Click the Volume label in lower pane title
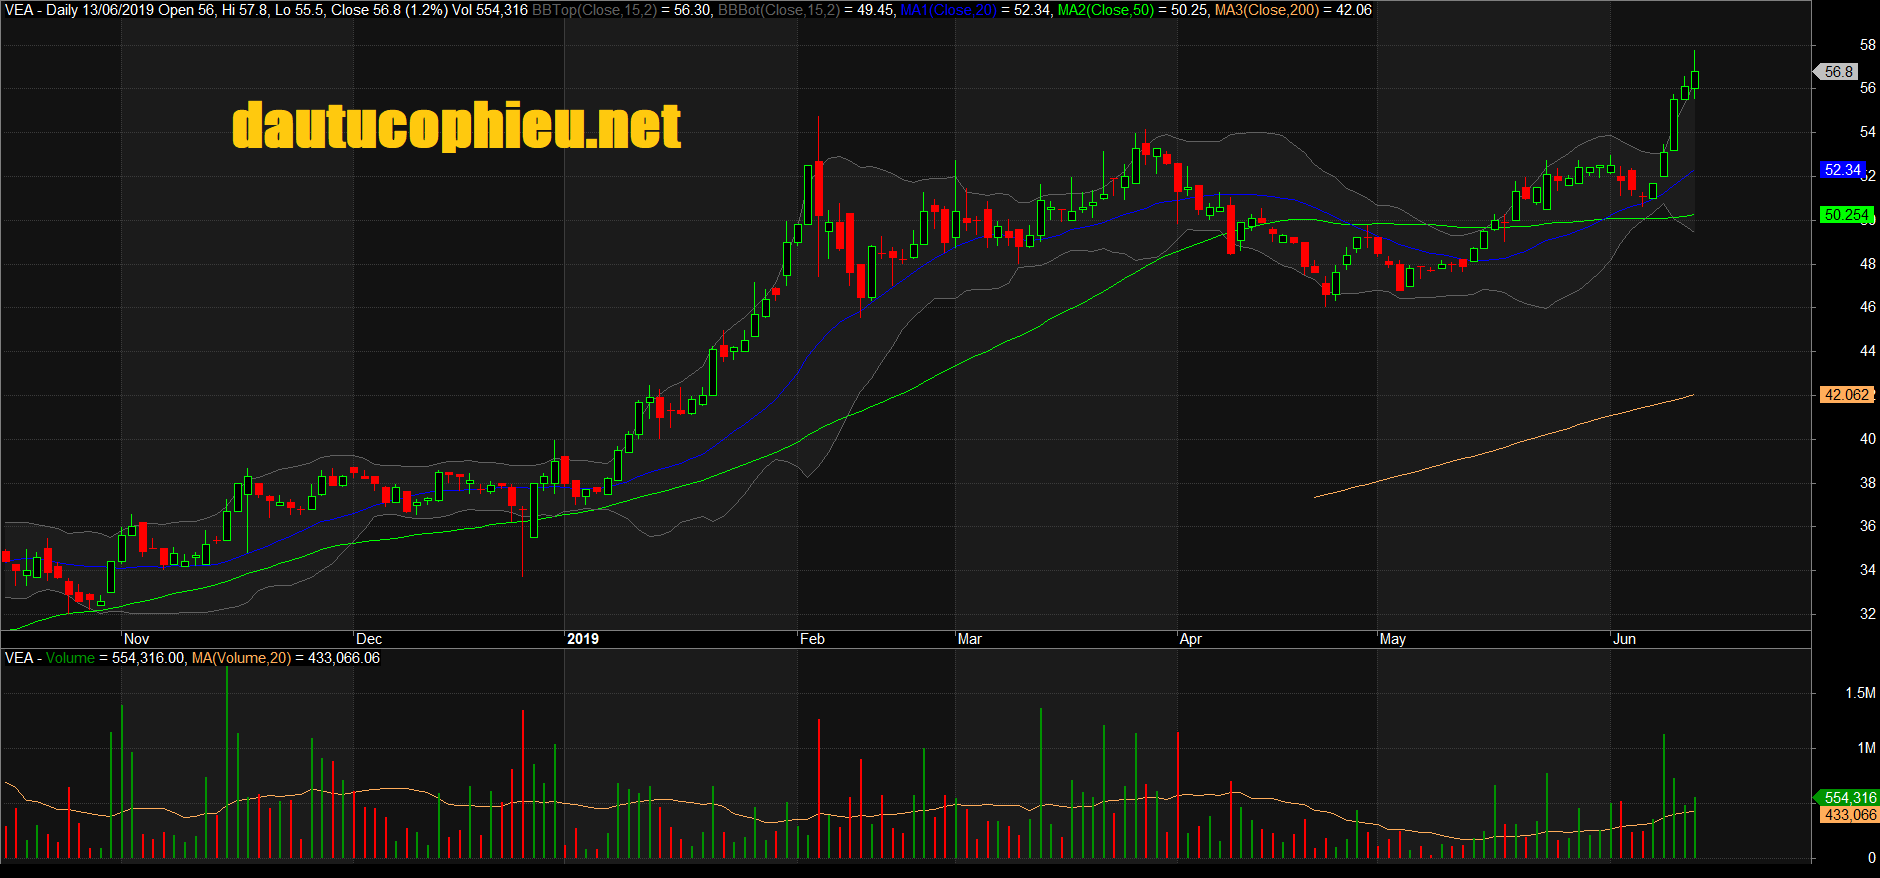 click(x=70, y=658)
